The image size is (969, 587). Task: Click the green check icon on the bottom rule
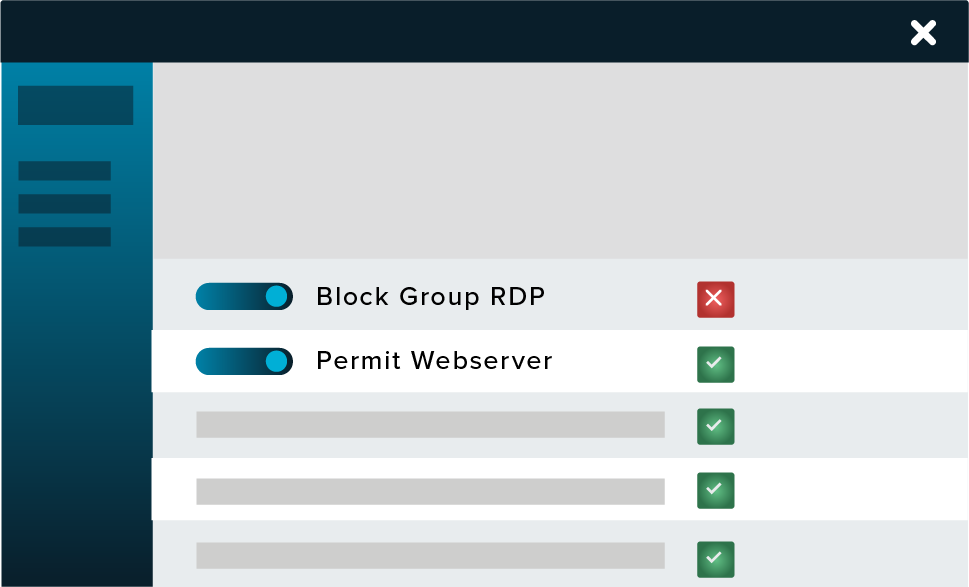pyautogui.click(x=715, y=559)
